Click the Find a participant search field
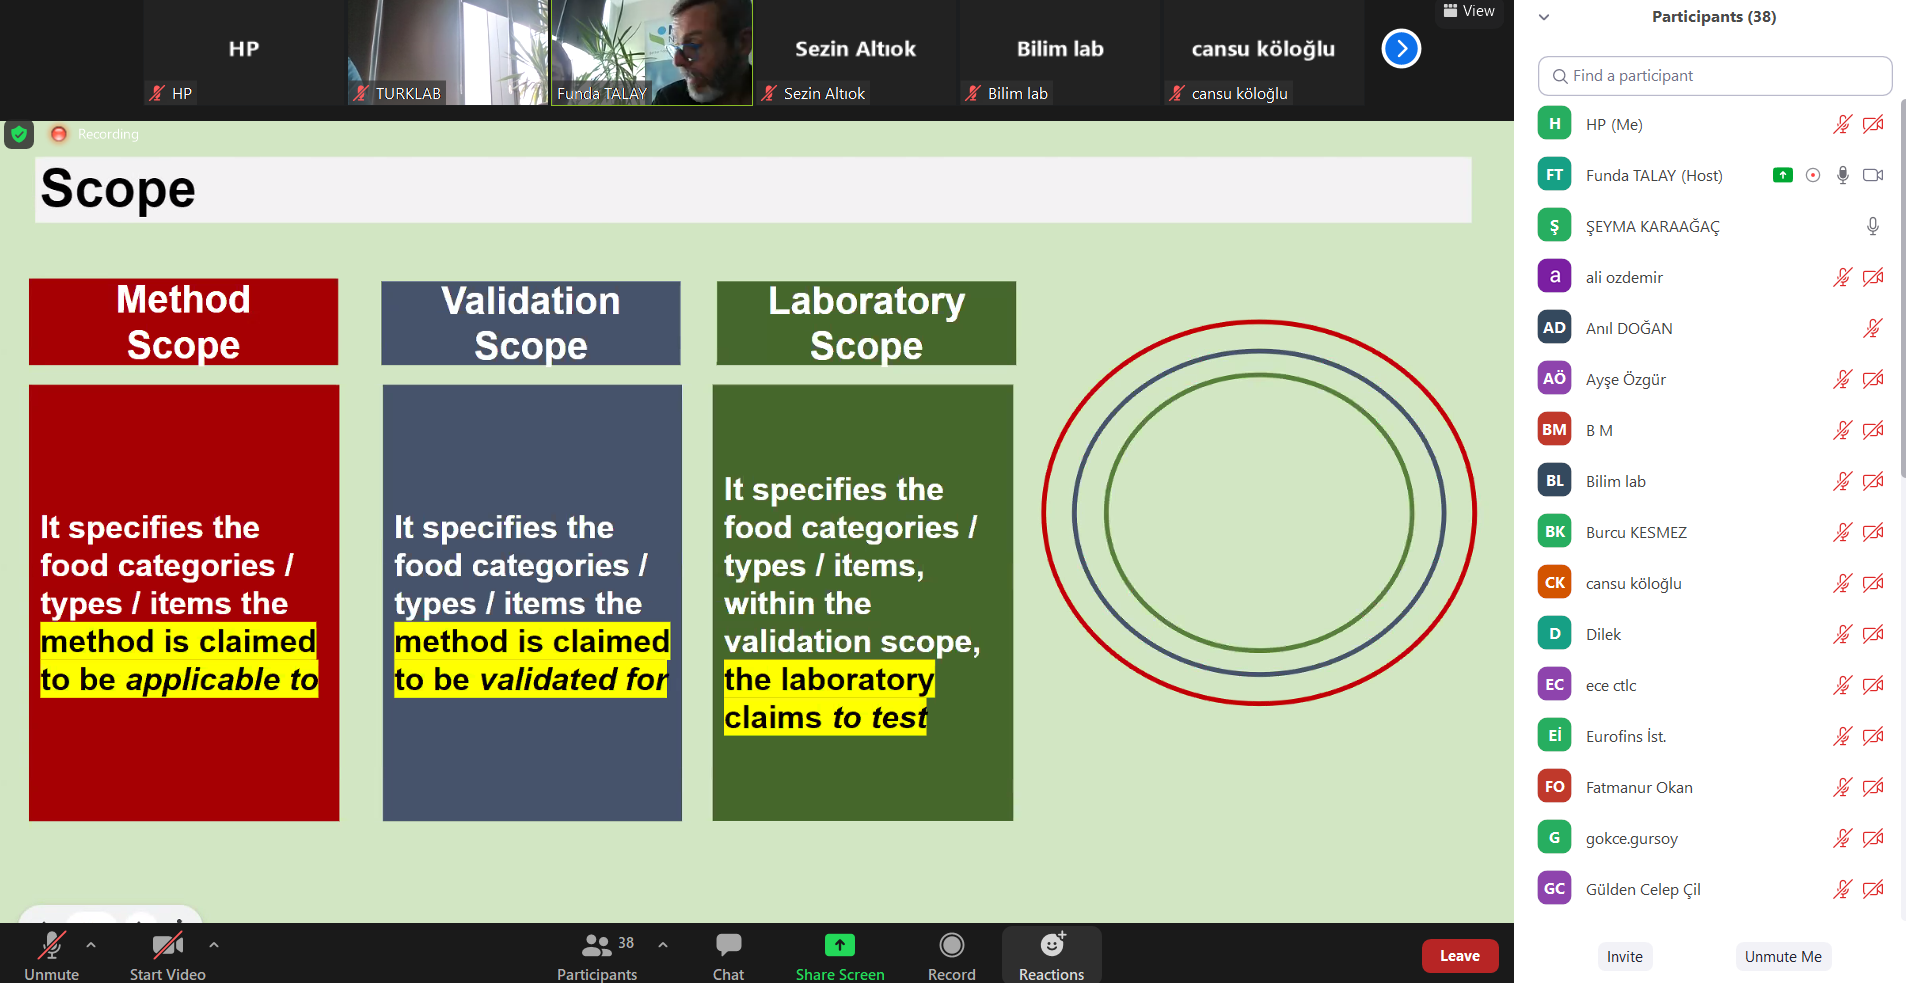 point(1714,76)
